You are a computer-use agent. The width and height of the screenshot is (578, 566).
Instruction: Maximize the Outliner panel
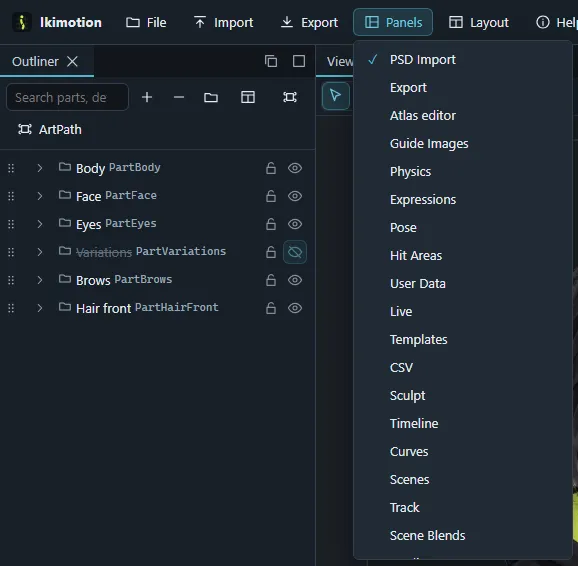click(x=299, y=61)
